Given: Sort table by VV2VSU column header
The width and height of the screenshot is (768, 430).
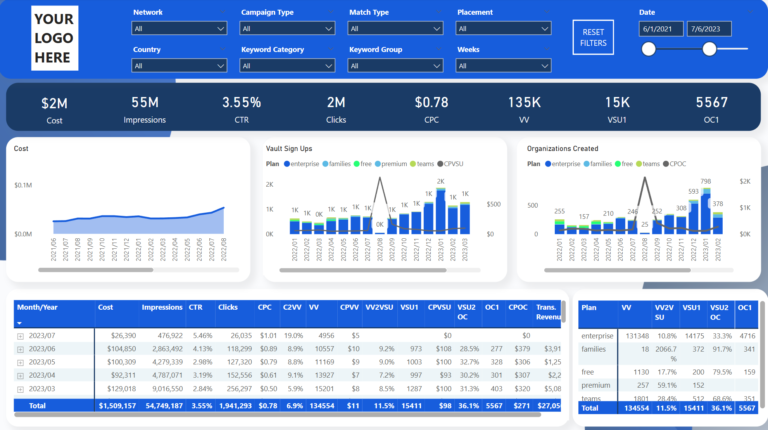Looking at the screenshot, I should (379, 307).
